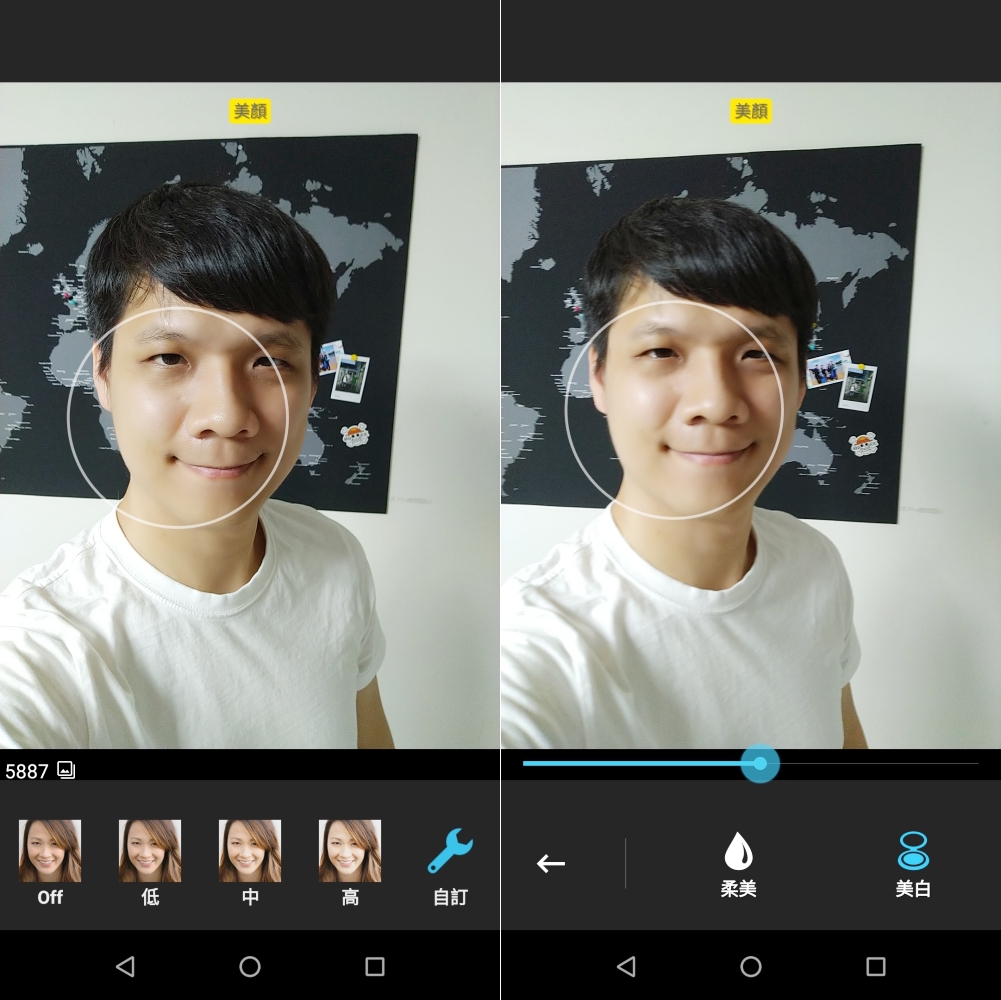Tap Android back button on right screen
Image resolution: width=1001 pixels, height=1000 pixels.
pyautogui.click(x=626, y=966)
